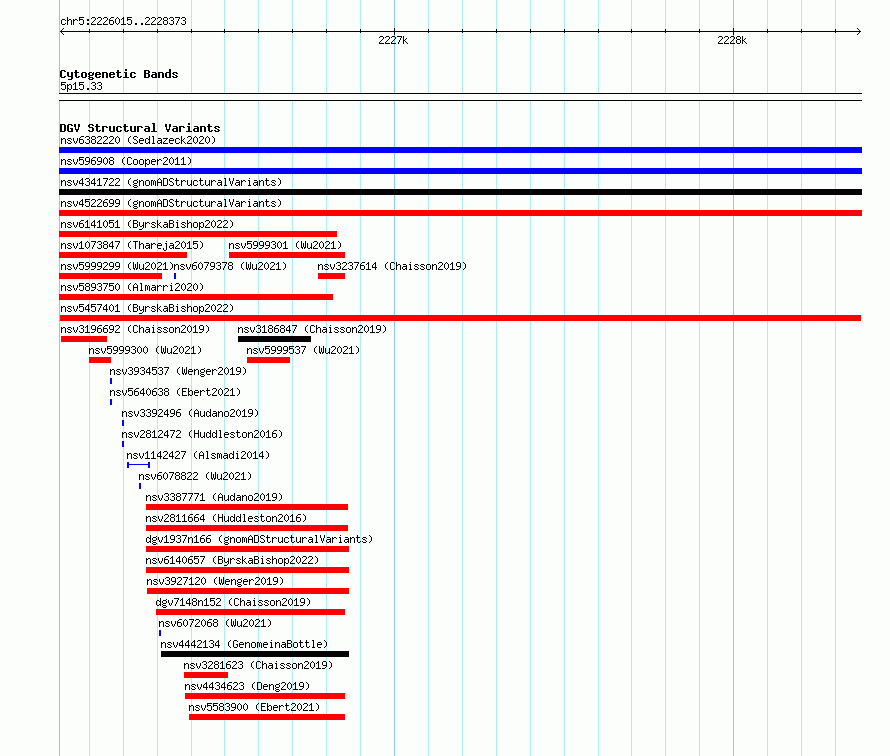
Task: Select the red bar under nsv4522699
Action: click(460, 213)
